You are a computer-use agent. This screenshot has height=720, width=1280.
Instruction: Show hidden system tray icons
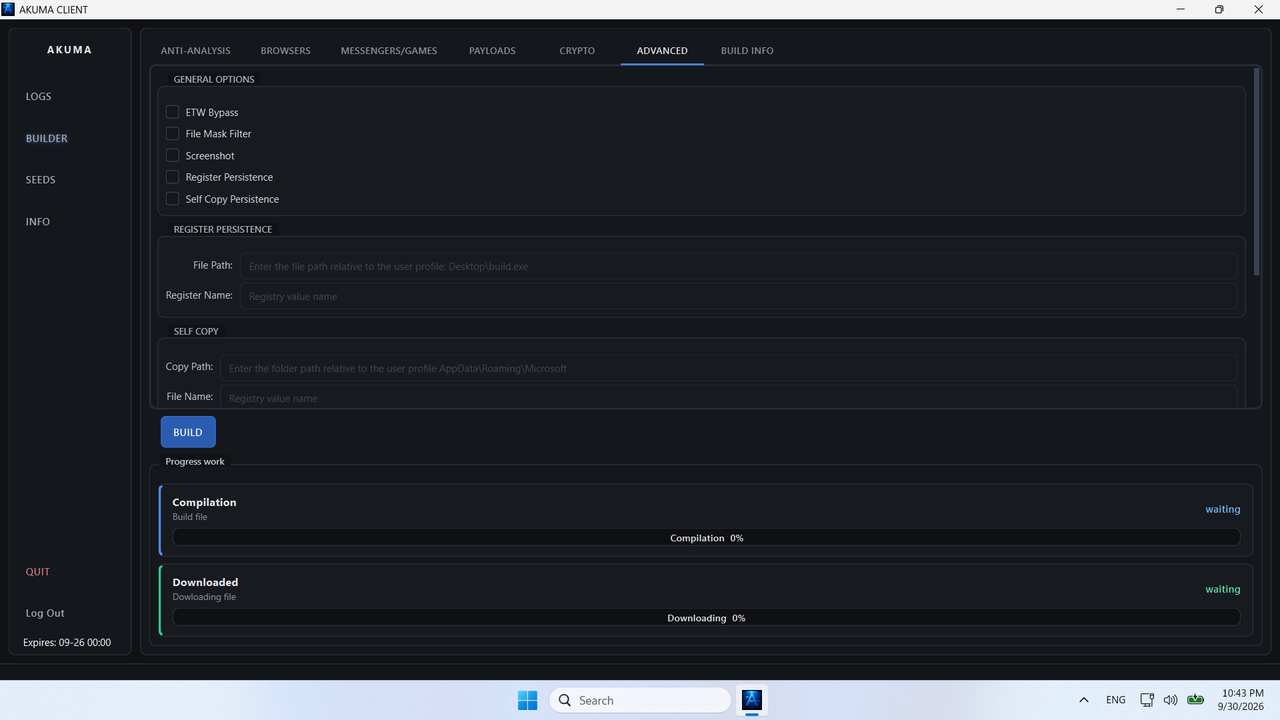coord(1084,700)
